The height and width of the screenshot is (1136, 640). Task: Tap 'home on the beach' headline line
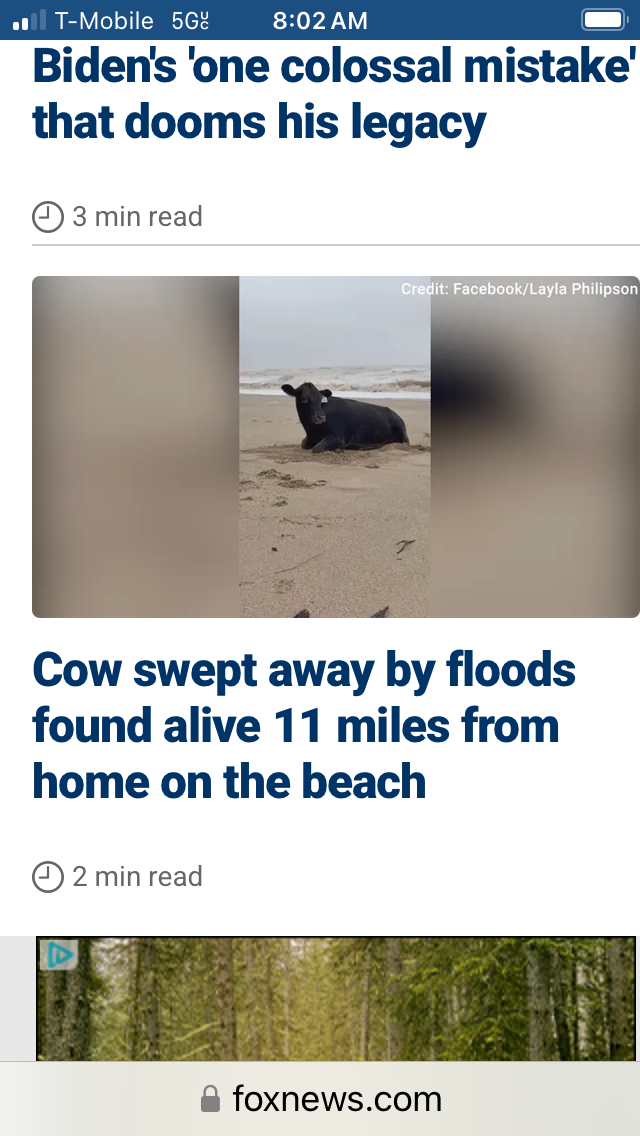tap(229, 781)
